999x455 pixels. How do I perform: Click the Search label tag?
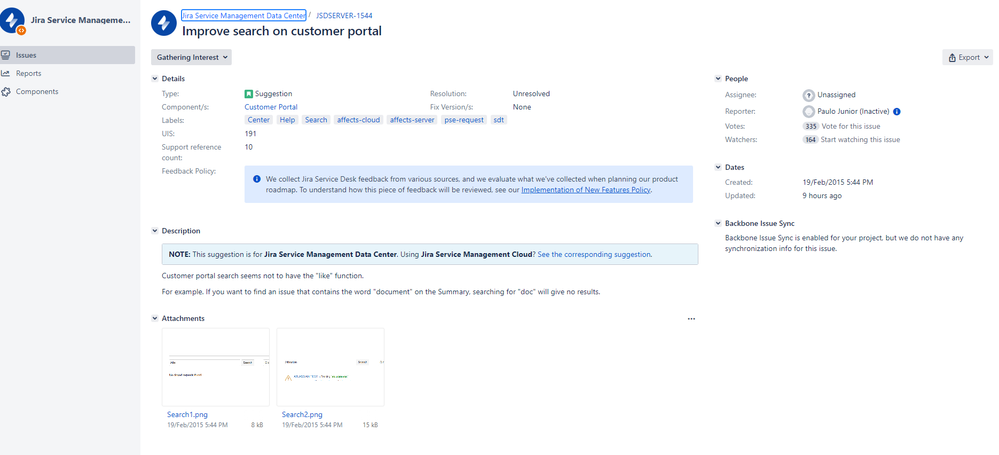click(316, 120)
